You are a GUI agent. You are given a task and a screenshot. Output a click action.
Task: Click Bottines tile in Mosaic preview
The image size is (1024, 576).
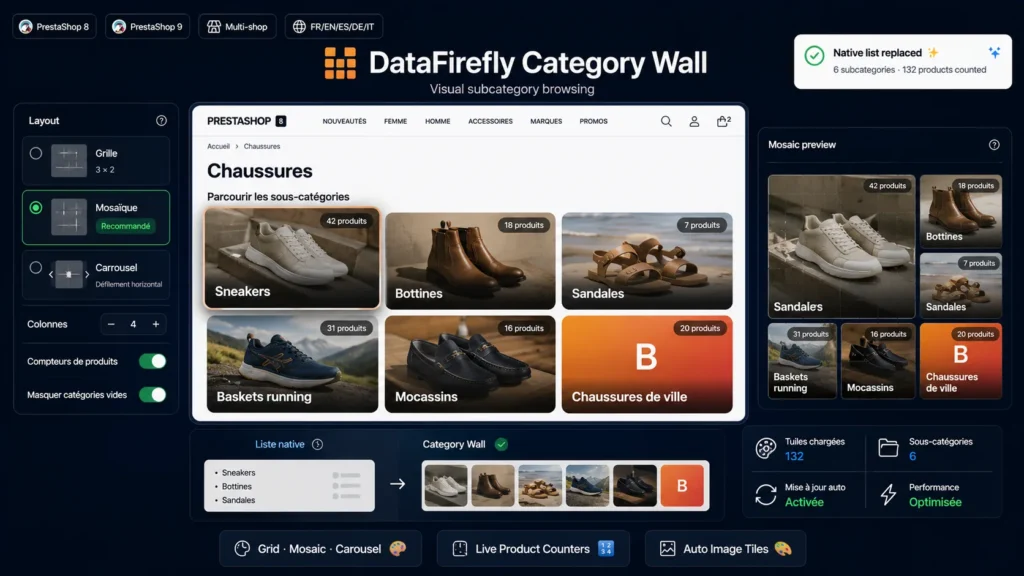click(x=960, y=211)
